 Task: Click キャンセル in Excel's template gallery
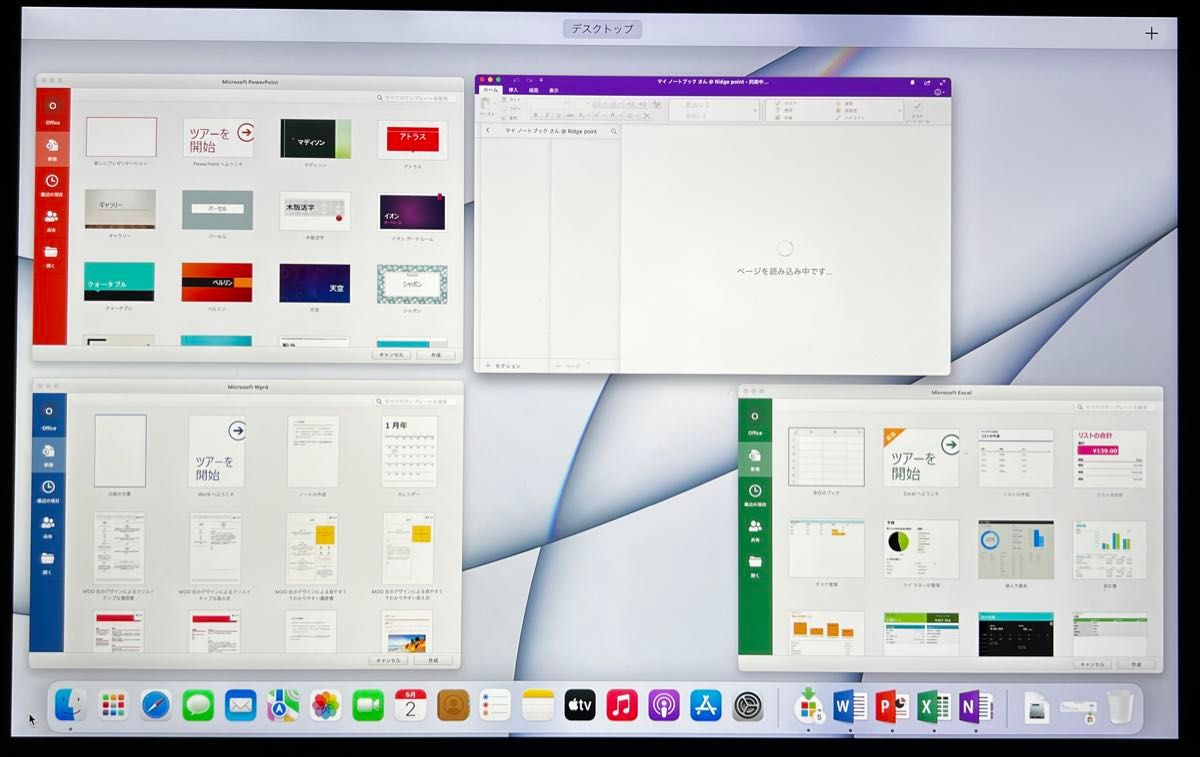click(x=1093, y=663)
